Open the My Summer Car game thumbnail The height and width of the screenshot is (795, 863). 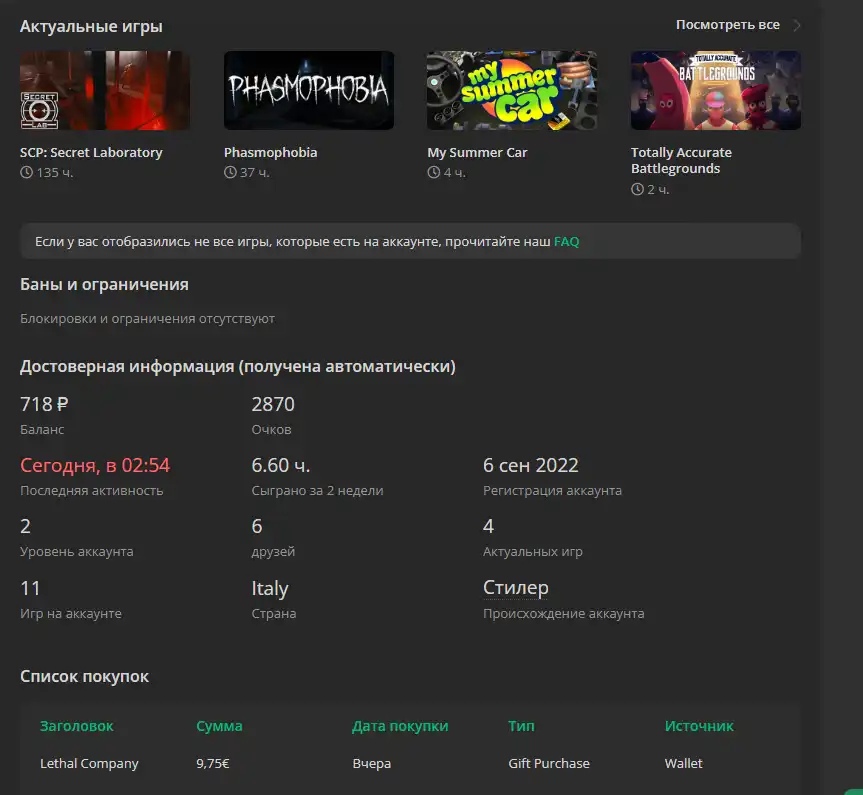pyautogui.click(x=512, y=90)
